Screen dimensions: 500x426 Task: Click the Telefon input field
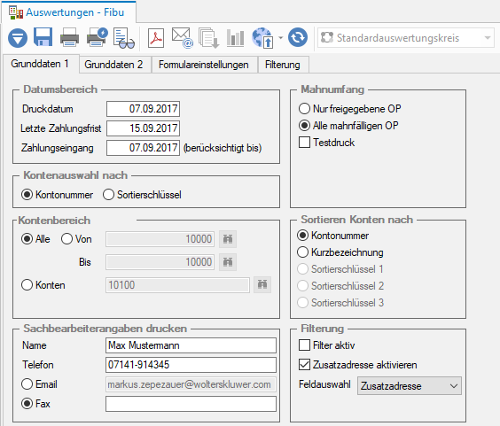pyautogui.click(x=191, y=365)
